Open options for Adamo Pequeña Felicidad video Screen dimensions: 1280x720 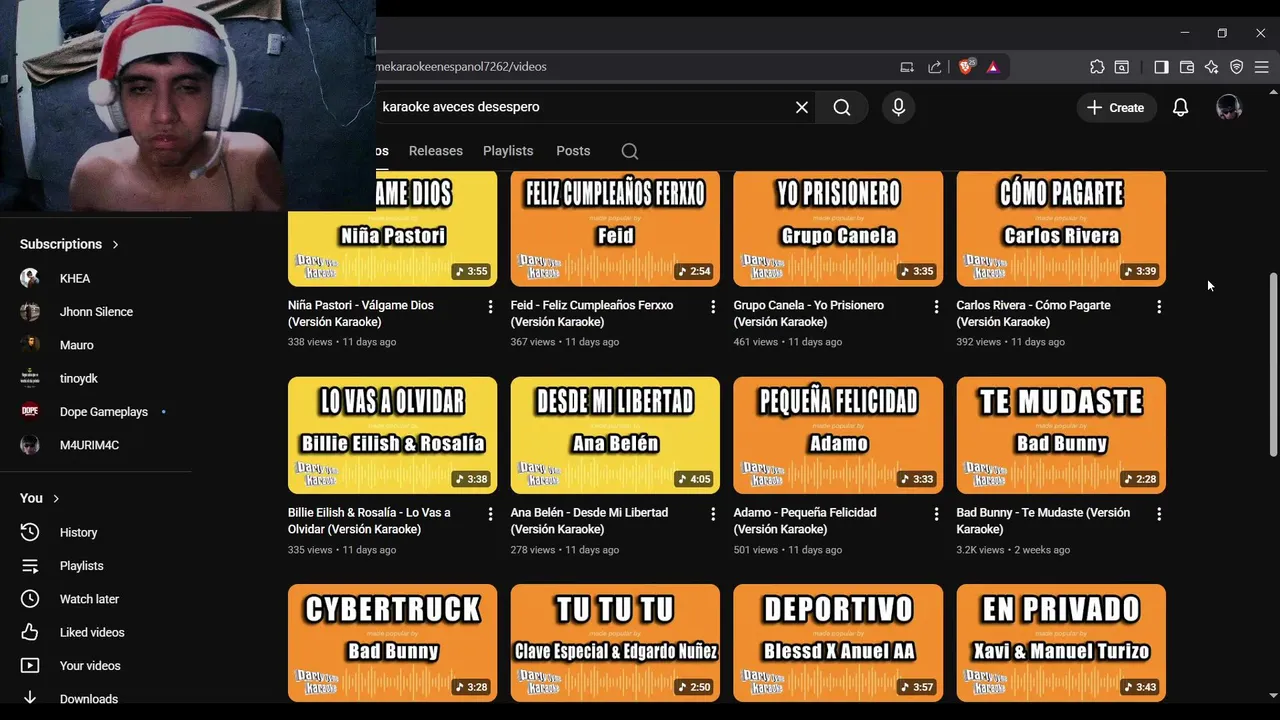tap(936, 514)
